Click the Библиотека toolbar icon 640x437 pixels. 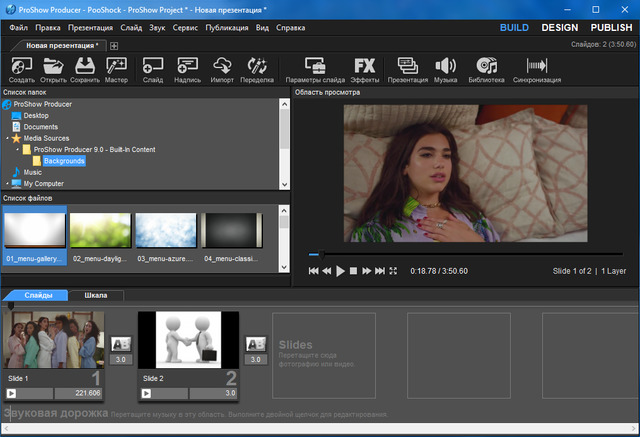pyautogui.click(x=487, y=67)
